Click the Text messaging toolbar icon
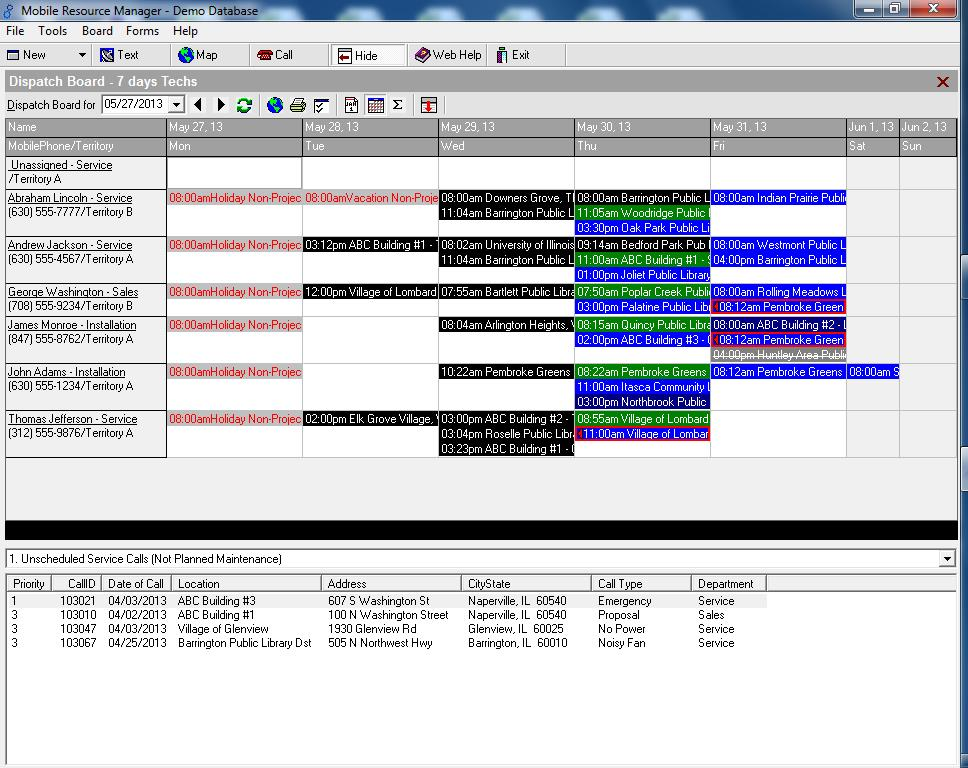The height and width of the screenshot is (768, 968). [123, 55]
